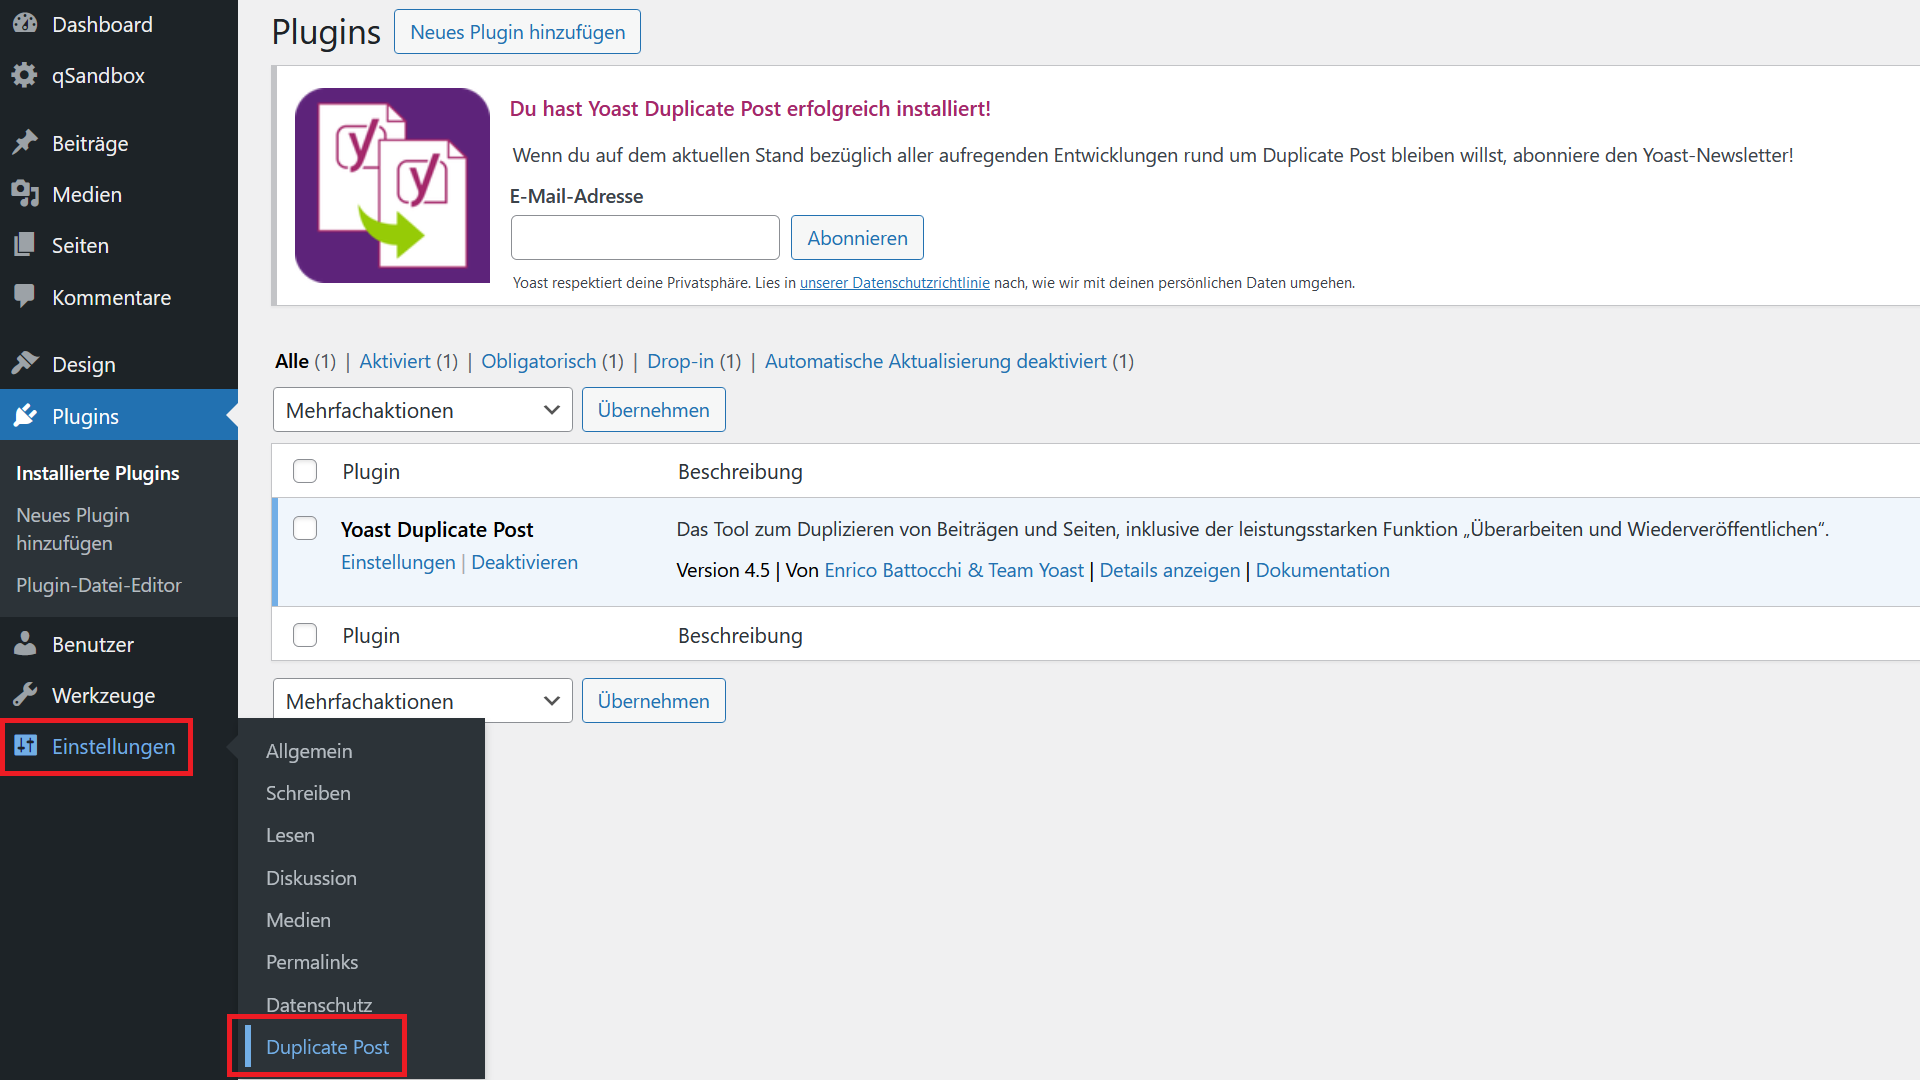The height and width of the screenshot is (1080, 1920).
Task: Click the top Beschreibung column header
Action: pyautogui.click(x=740, y=471)
